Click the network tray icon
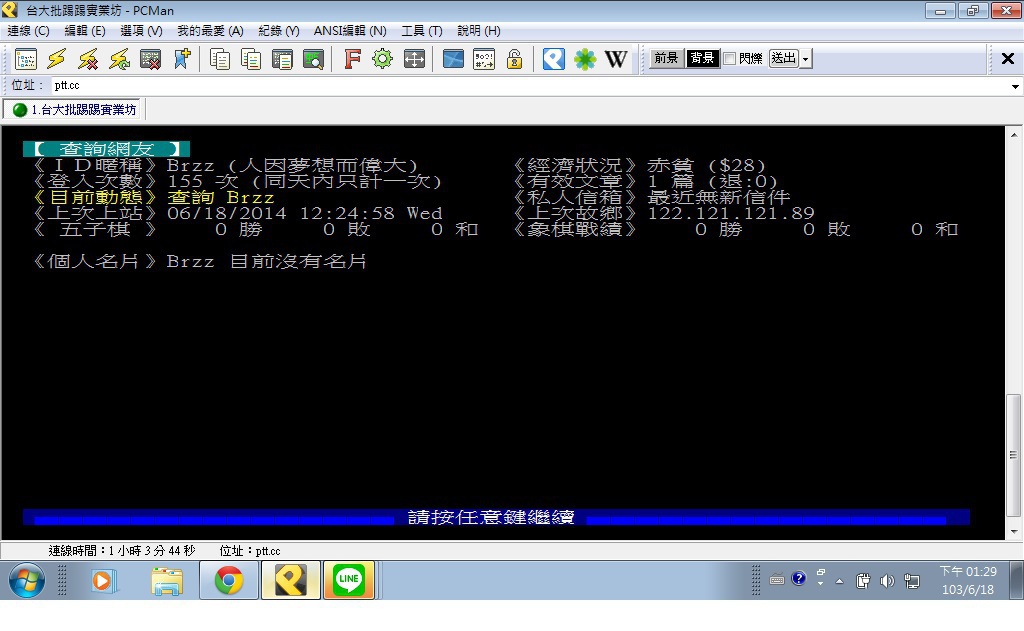1024x631 pixels. click(x=912, y=581)
